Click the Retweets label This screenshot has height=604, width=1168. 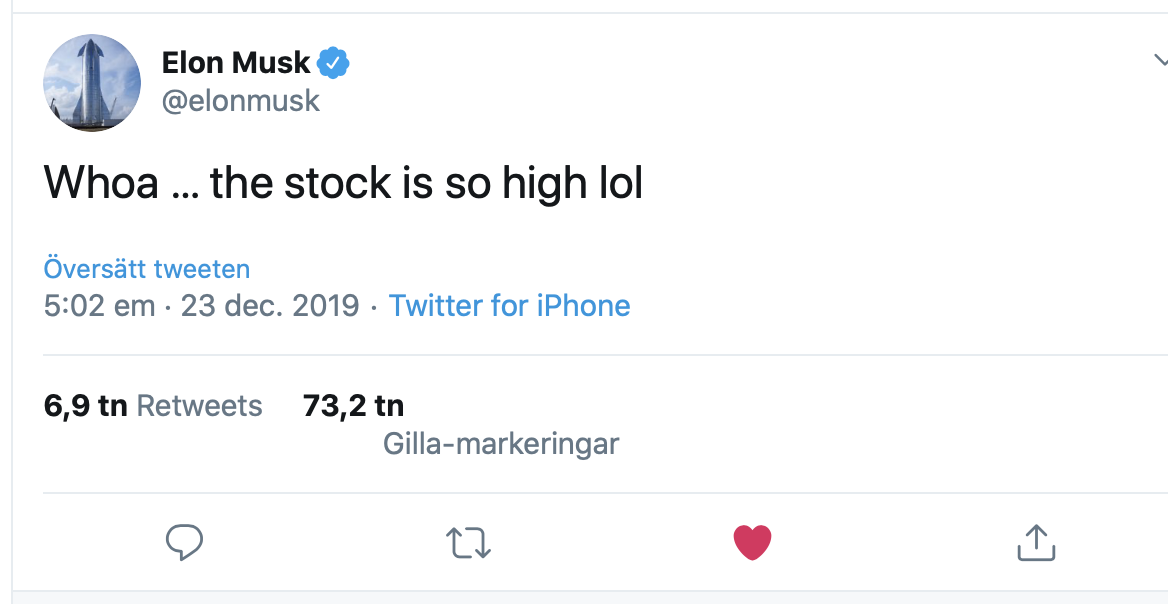pyautogui.click(x=200, y=406)
